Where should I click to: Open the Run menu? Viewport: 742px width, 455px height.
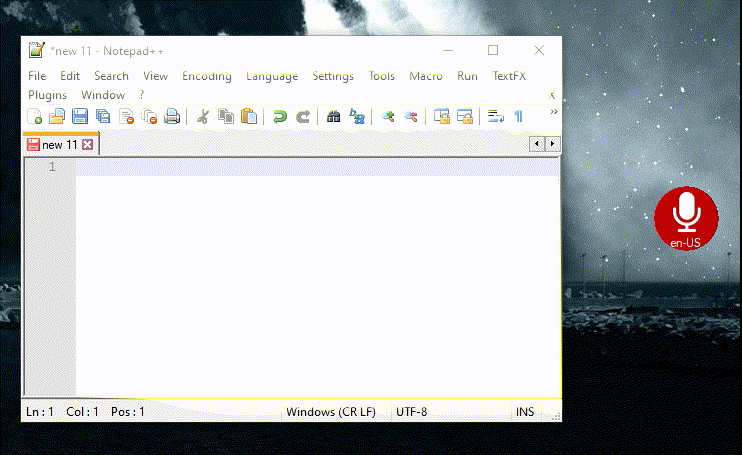467,76
